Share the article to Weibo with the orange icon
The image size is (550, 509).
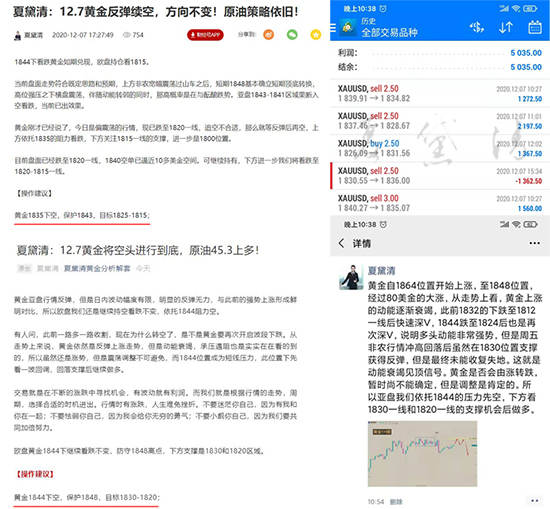click(x=269, y=34)
